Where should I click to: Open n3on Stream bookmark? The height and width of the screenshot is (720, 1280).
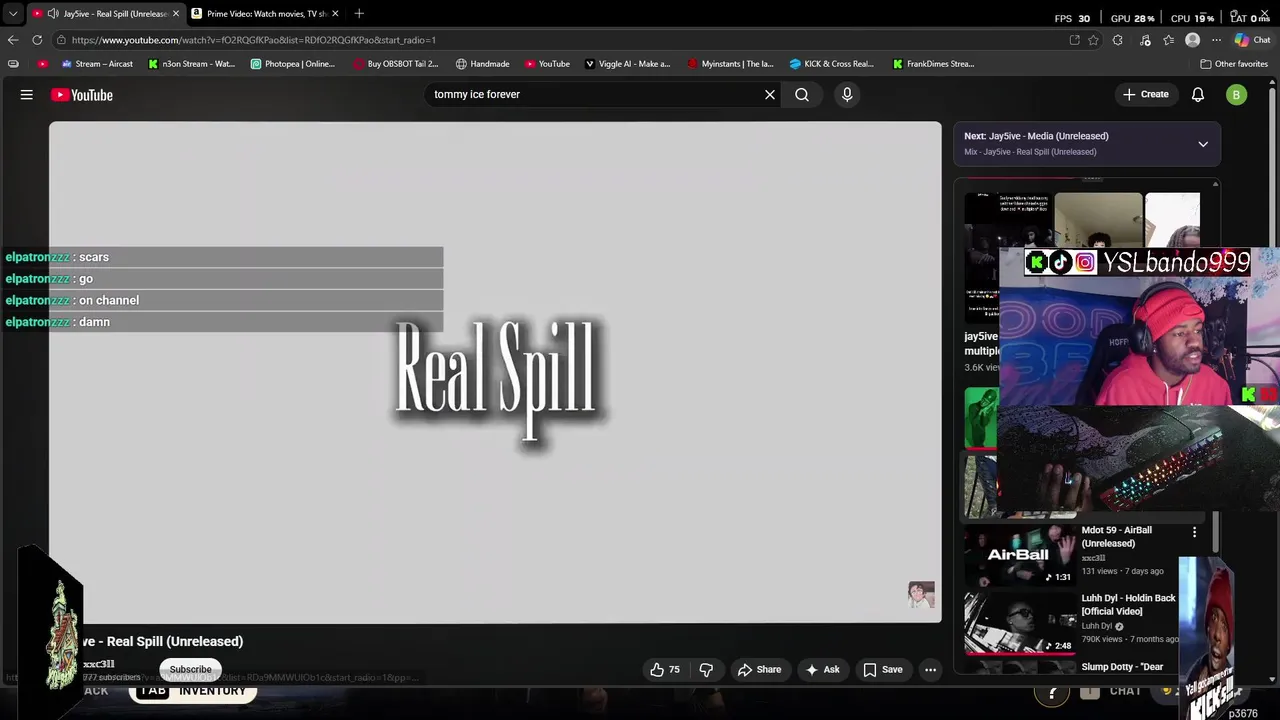[192, 64]
